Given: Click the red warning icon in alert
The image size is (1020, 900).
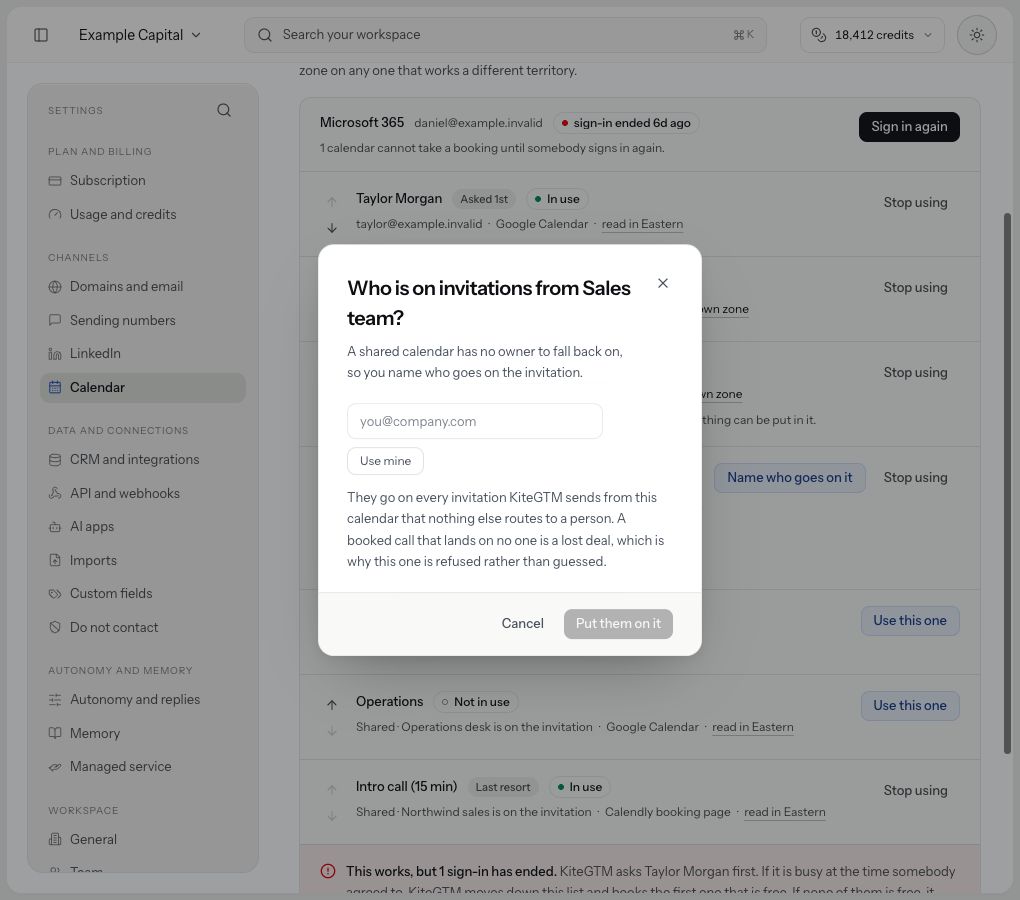Looking at the screenshot, I should [328, 871].
